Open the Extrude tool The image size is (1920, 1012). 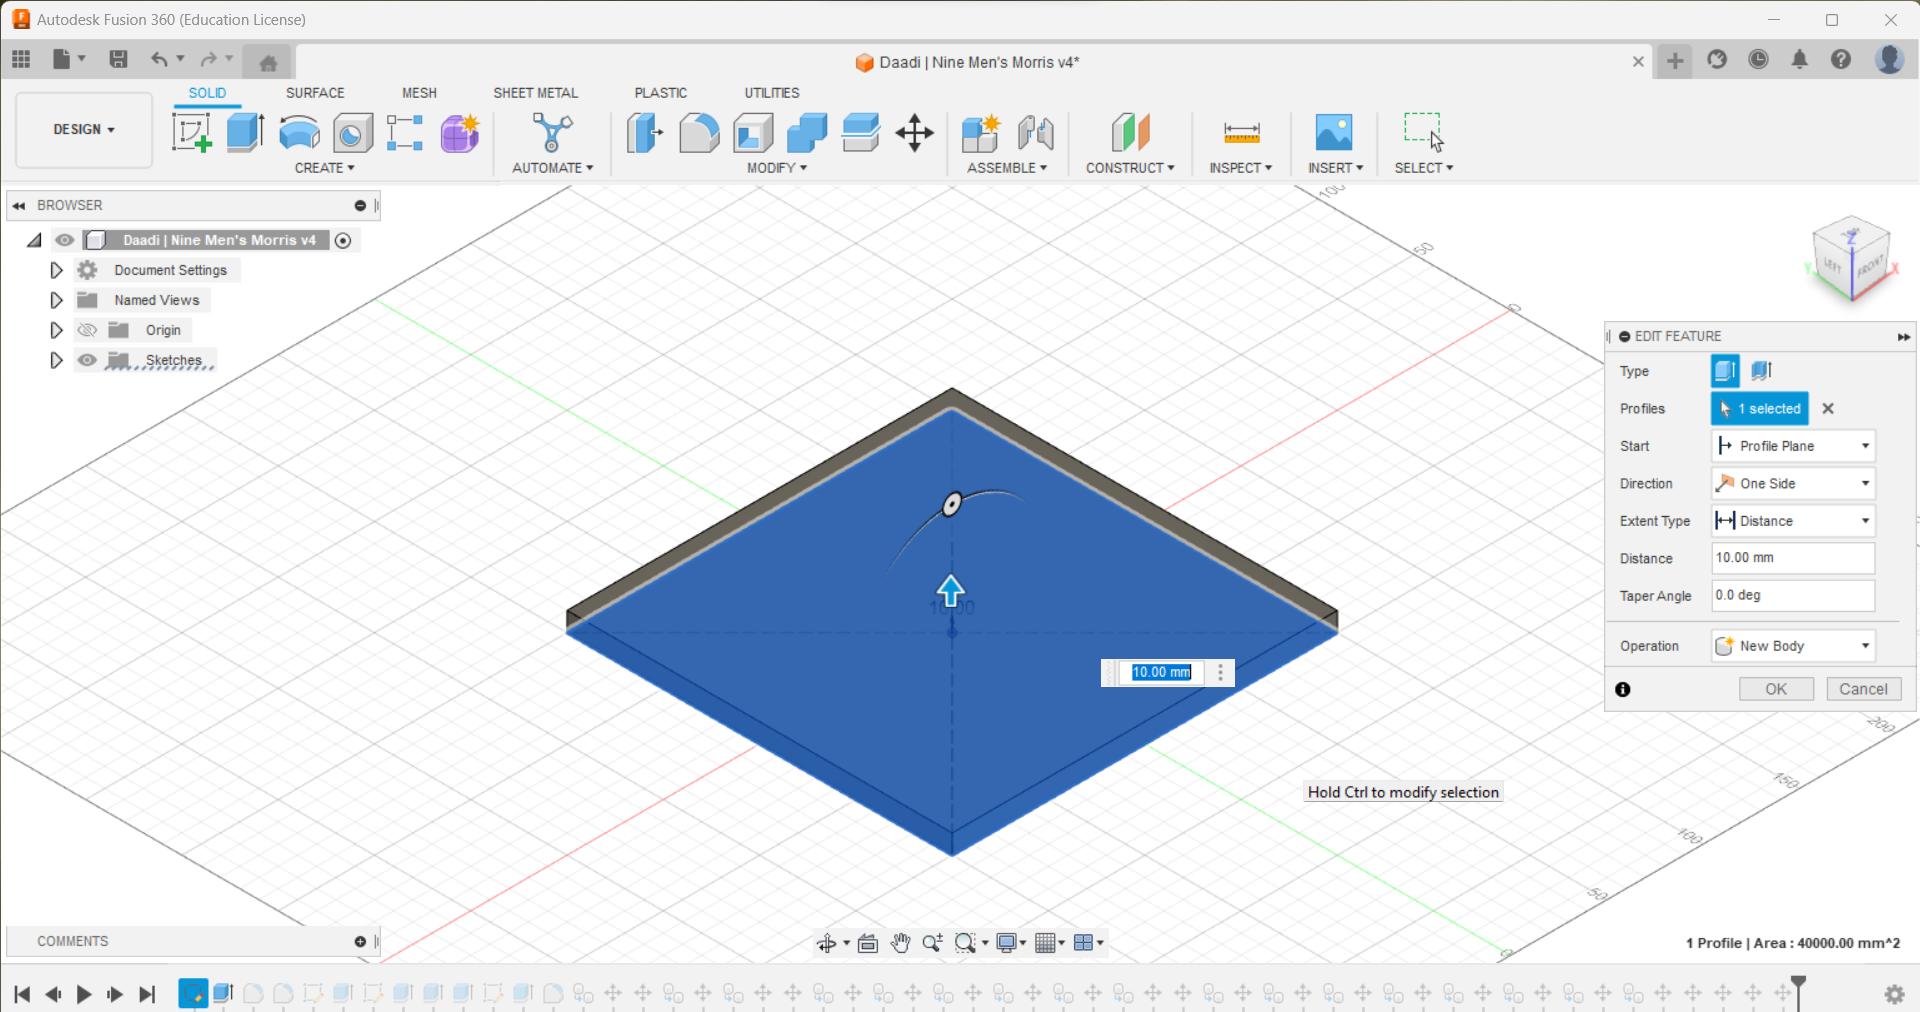[x=245, y=133]
